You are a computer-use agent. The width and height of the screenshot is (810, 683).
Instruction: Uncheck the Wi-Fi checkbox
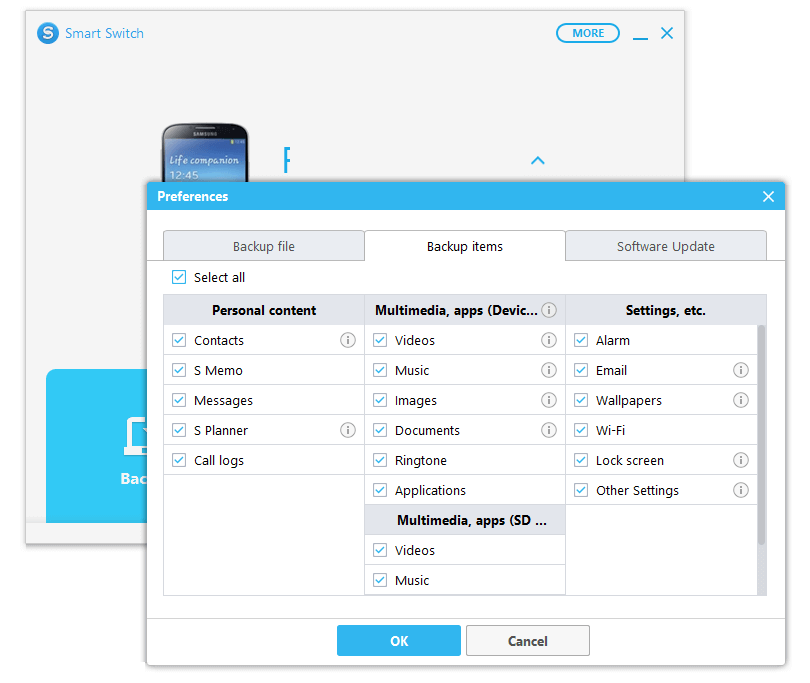coord(581,430)
